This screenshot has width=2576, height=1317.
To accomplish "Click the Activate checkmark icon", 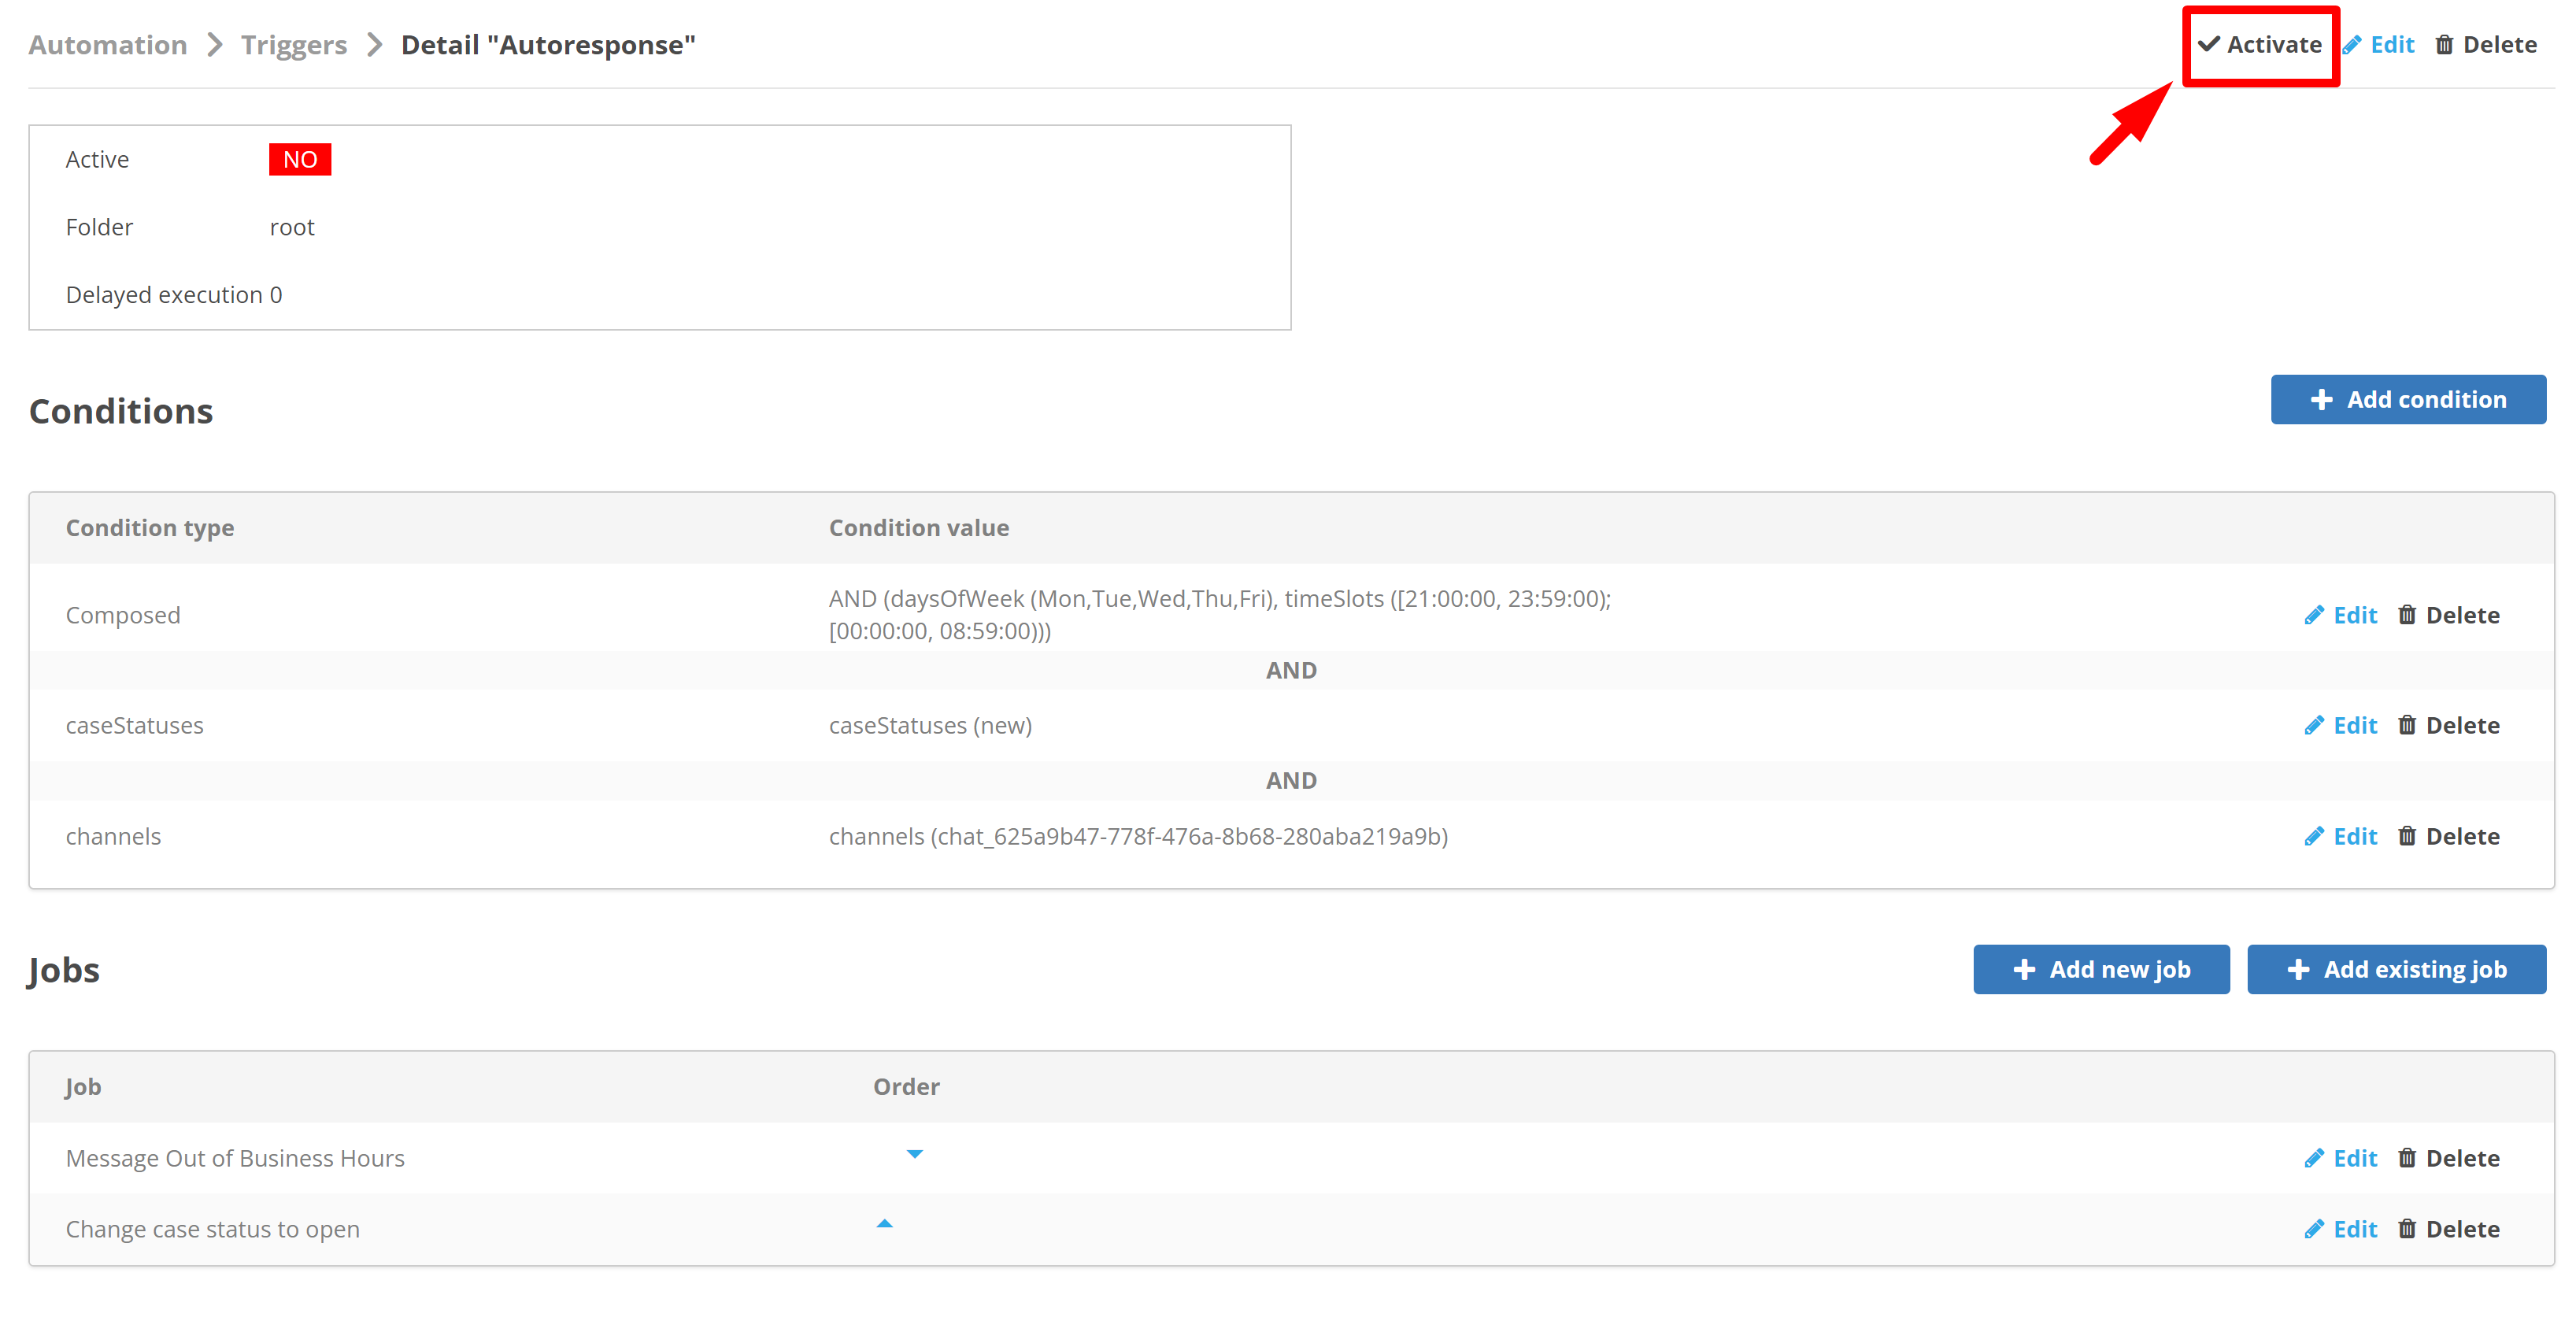I will click(x=2209, y=44).
